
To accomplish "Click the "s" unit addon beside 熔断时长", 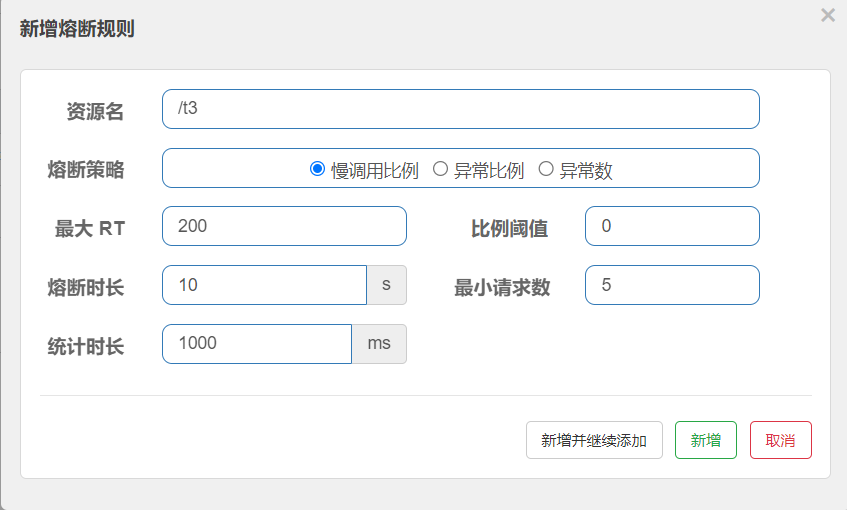I will click(x=387, y=285).
